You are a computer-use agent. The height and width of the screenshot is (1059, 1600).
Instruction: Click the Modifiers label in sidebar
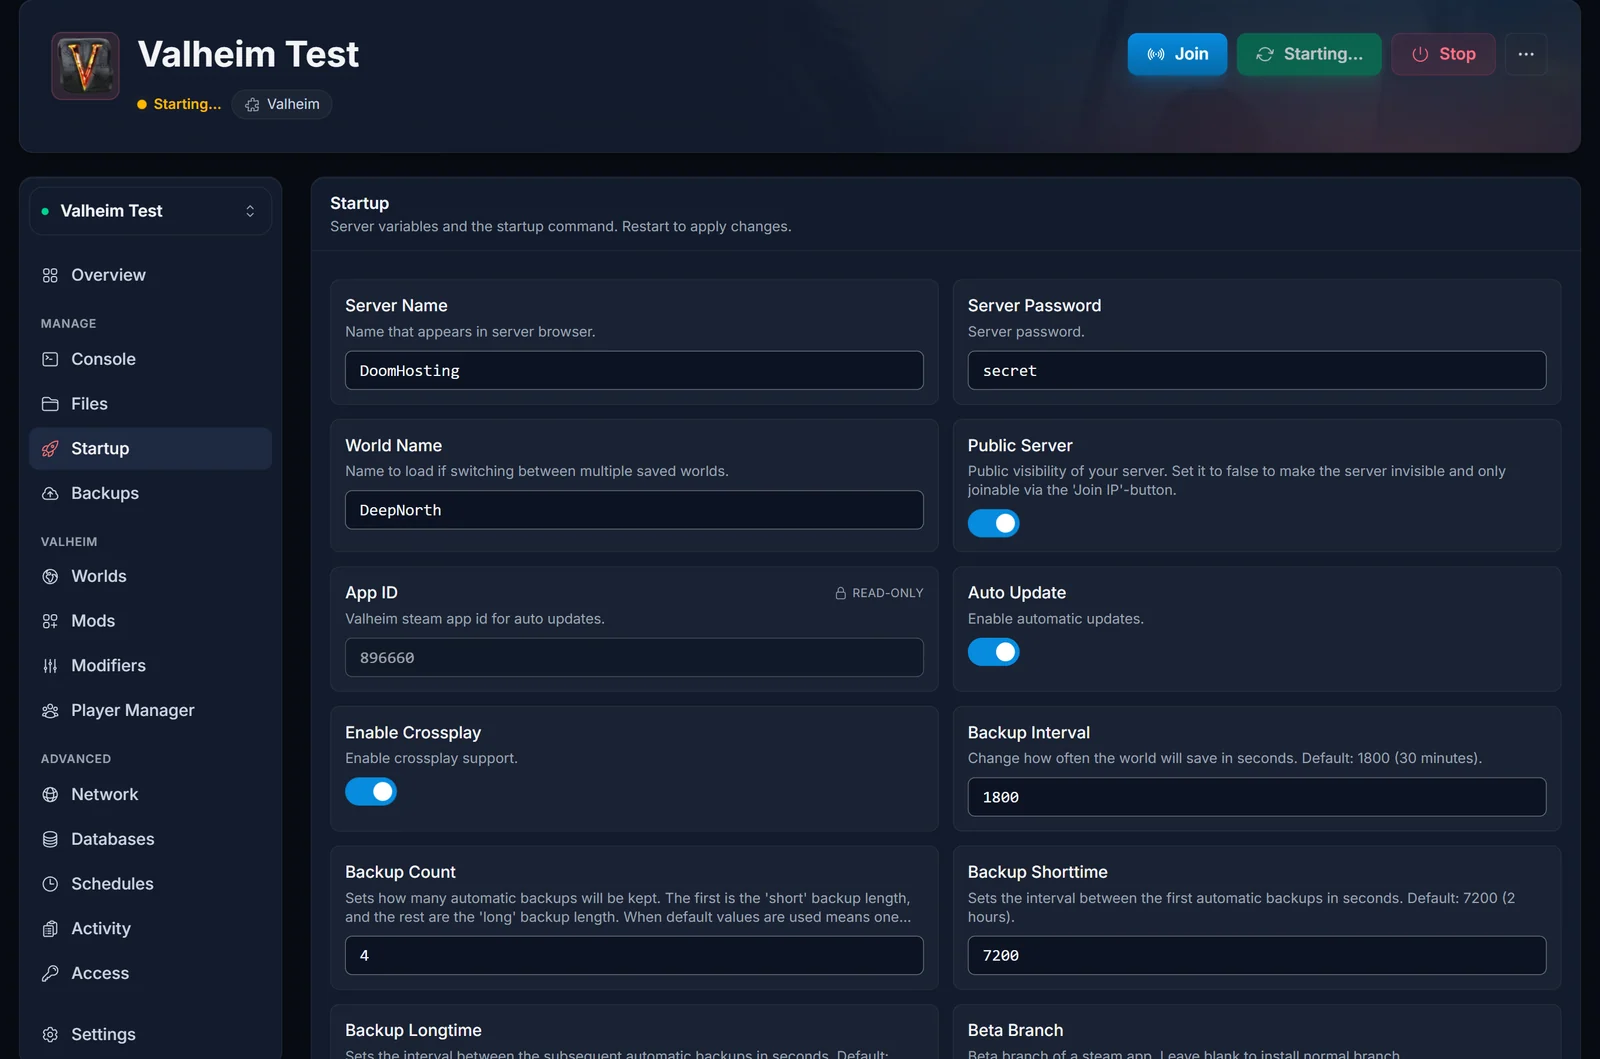[108, 666]
